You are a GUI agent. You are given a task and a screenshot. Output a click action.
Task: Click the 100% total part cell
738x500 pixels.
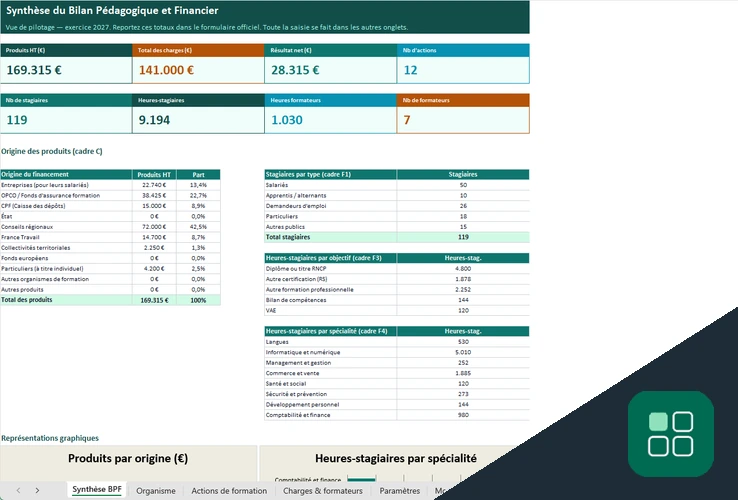coord(198,300)
